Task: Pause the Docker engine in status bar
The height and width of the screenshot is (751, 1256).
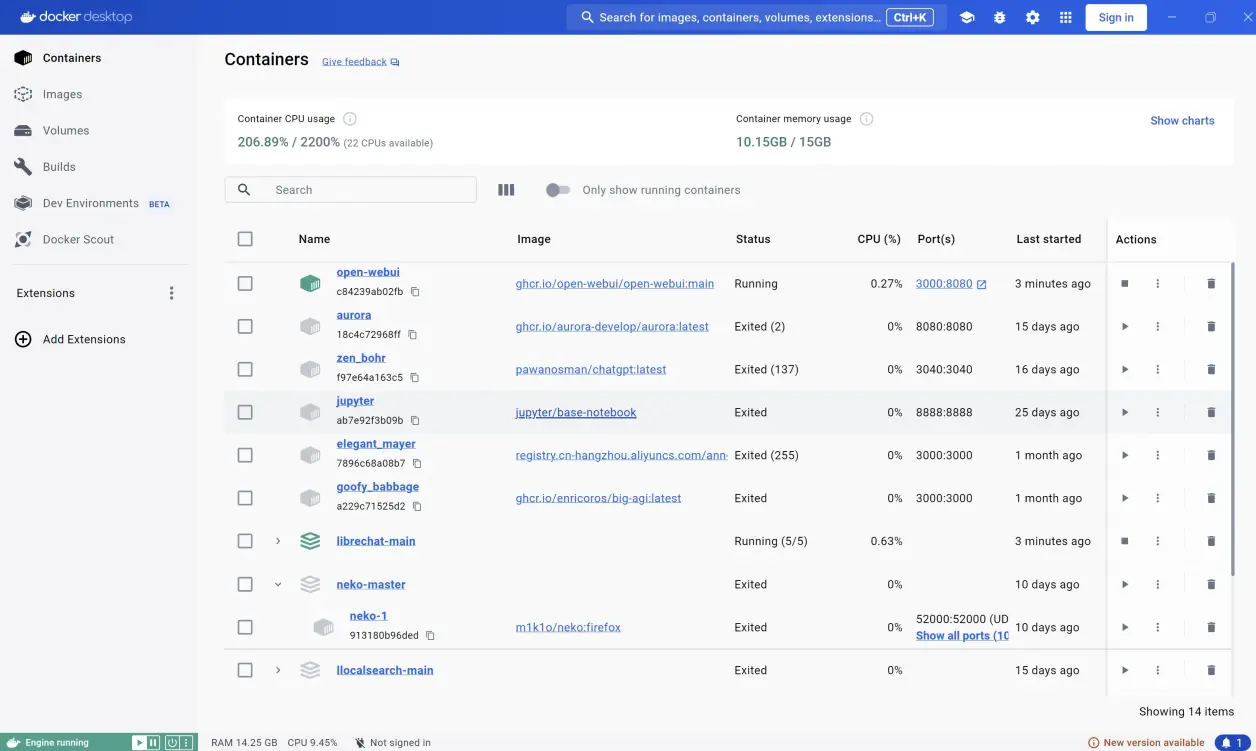Action: coord(153,743)
